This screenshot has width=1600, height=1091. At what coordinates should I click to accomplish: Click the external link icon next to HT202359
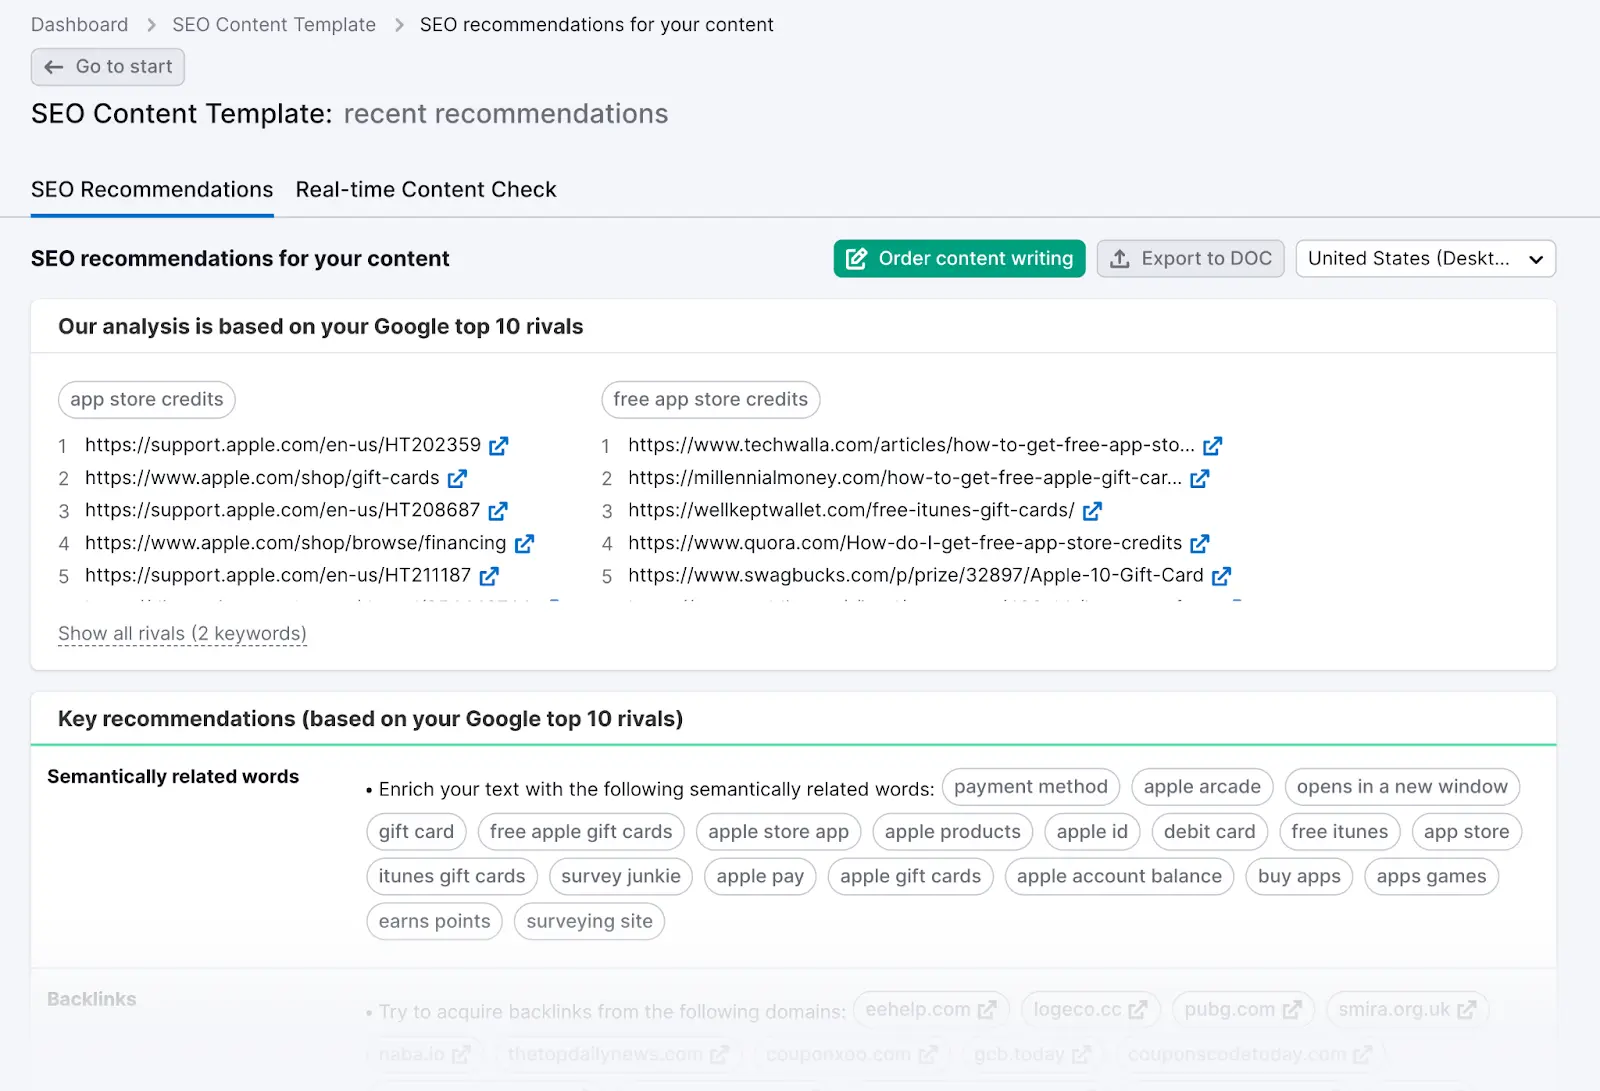[x=499, y=445]
